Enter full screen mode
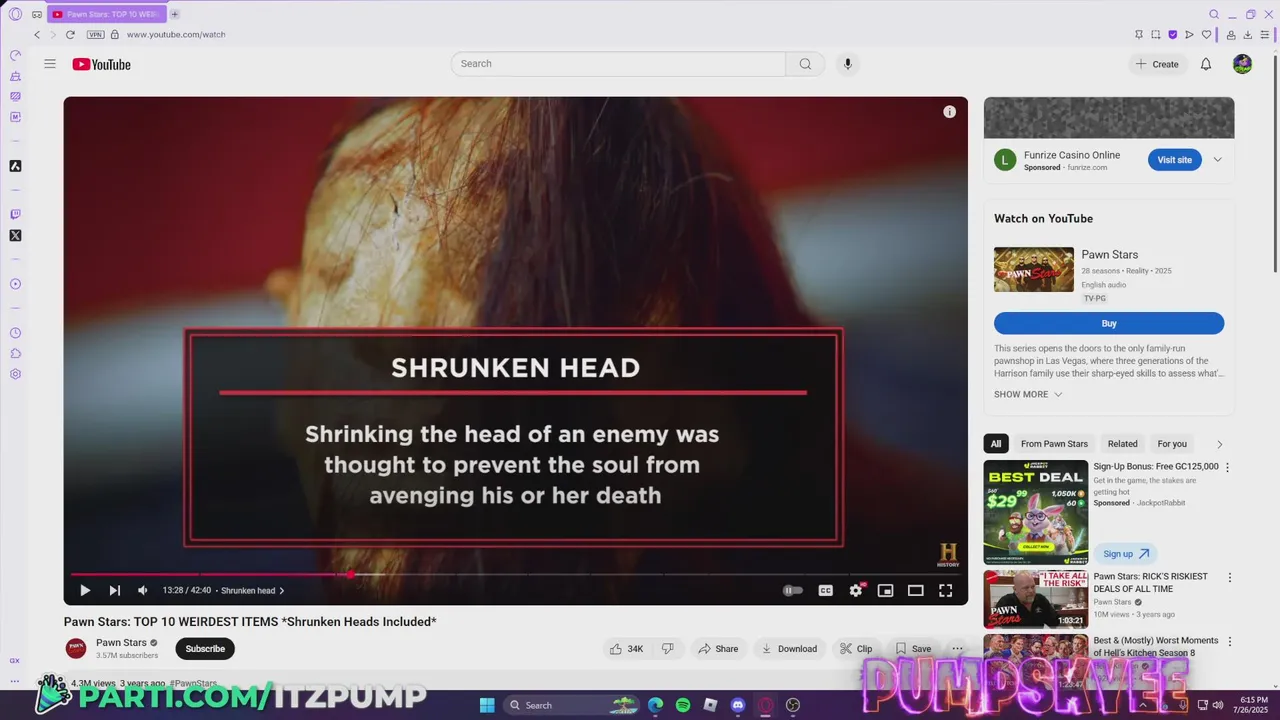 tap(945, 590)
